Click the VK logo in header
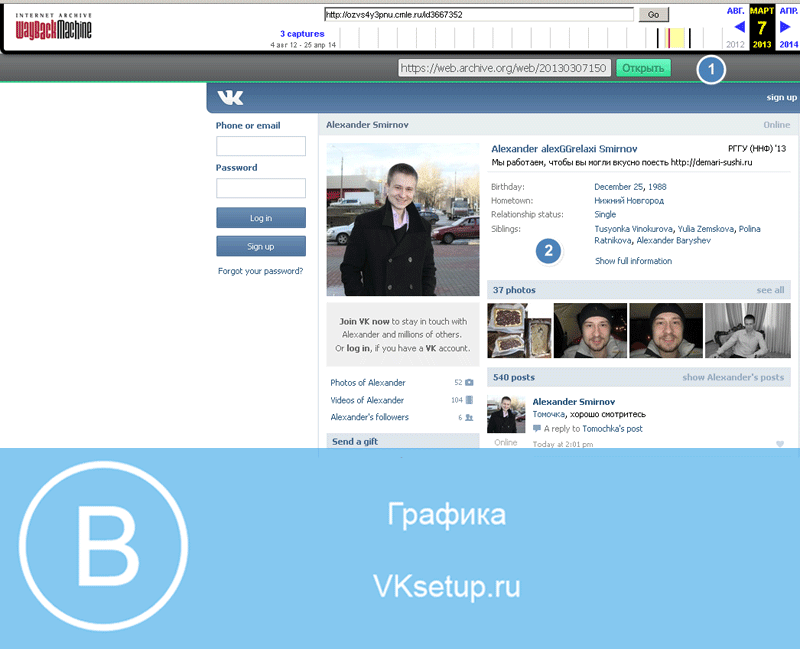 pos(230,97)
